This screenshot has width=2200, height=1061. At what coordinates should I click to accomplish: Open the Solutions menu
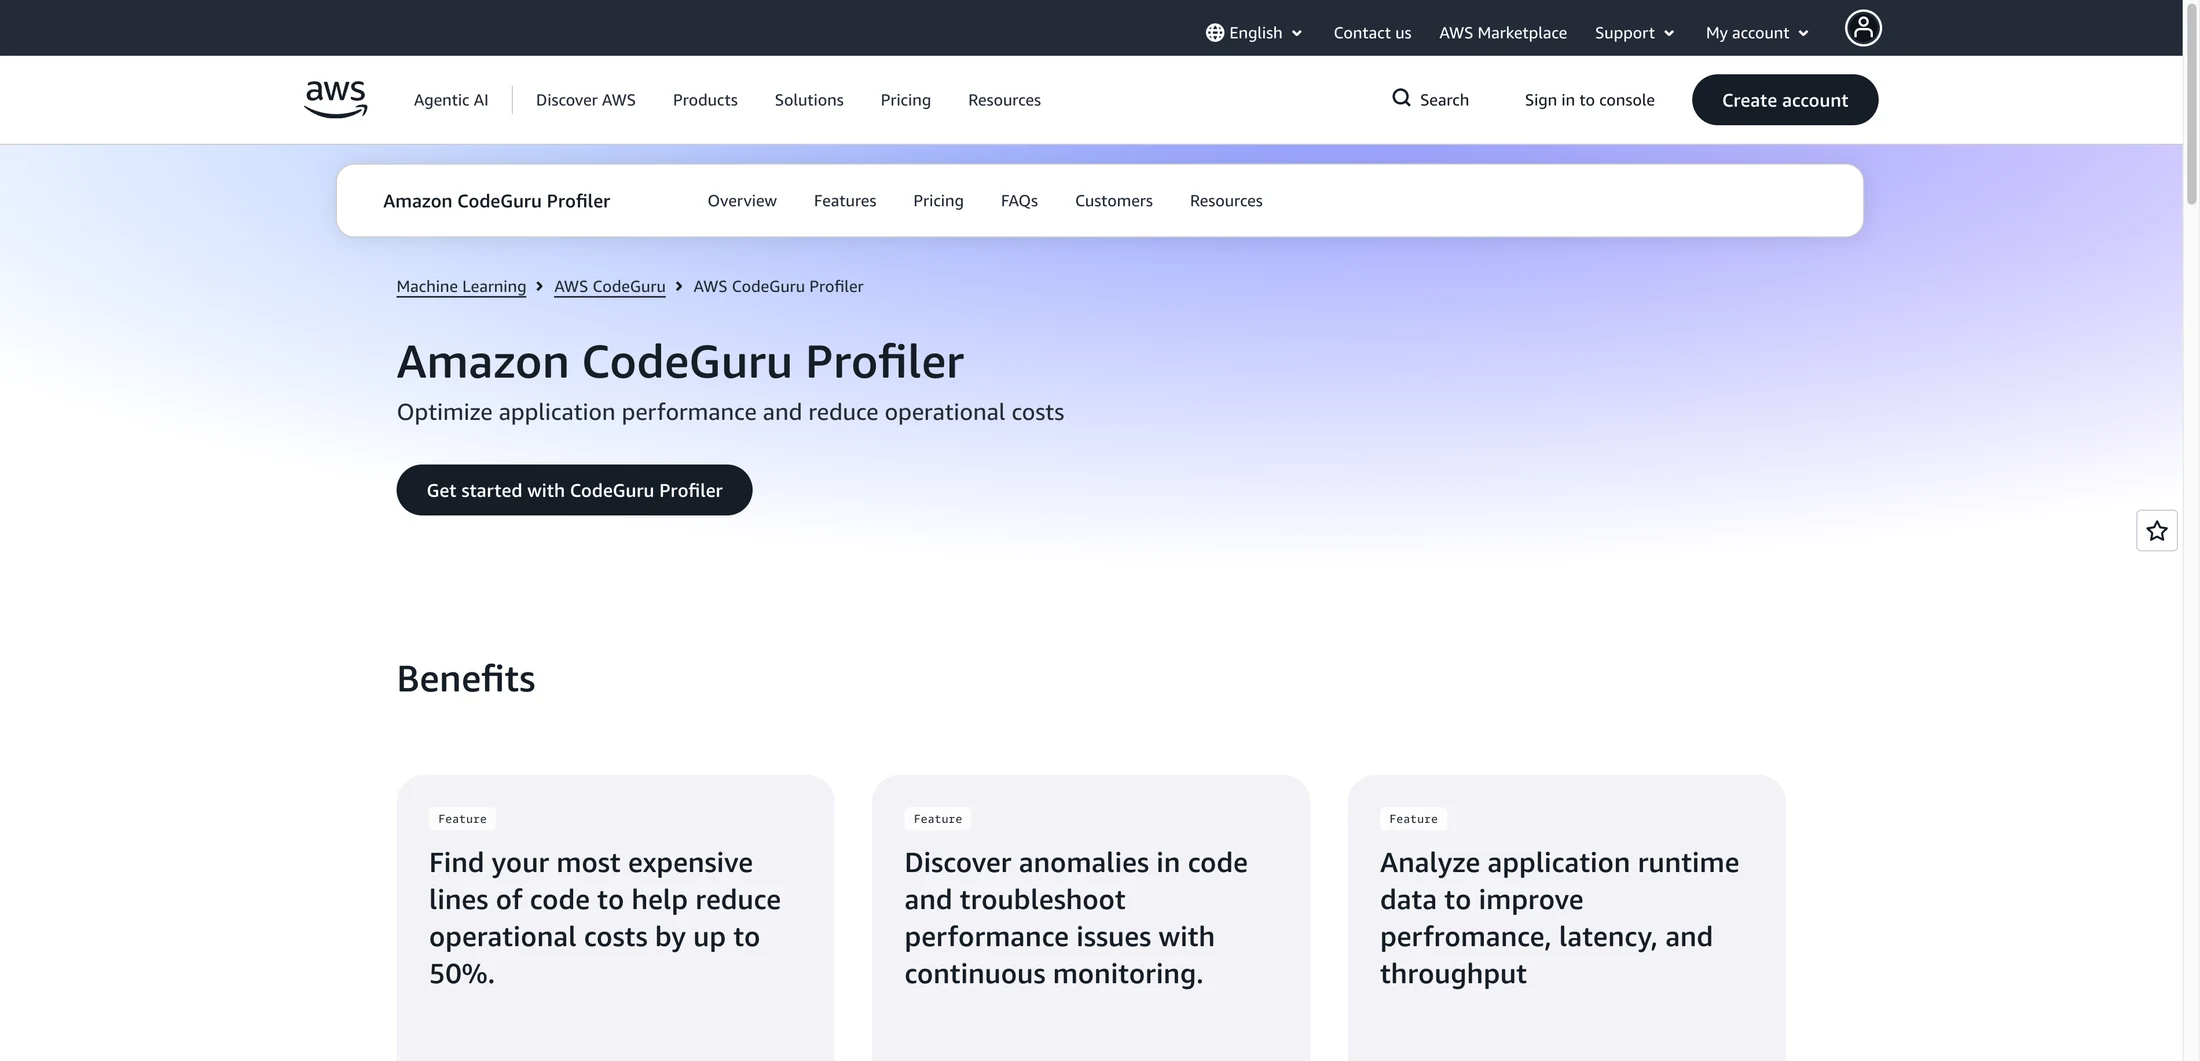click(x=809, y=100)
